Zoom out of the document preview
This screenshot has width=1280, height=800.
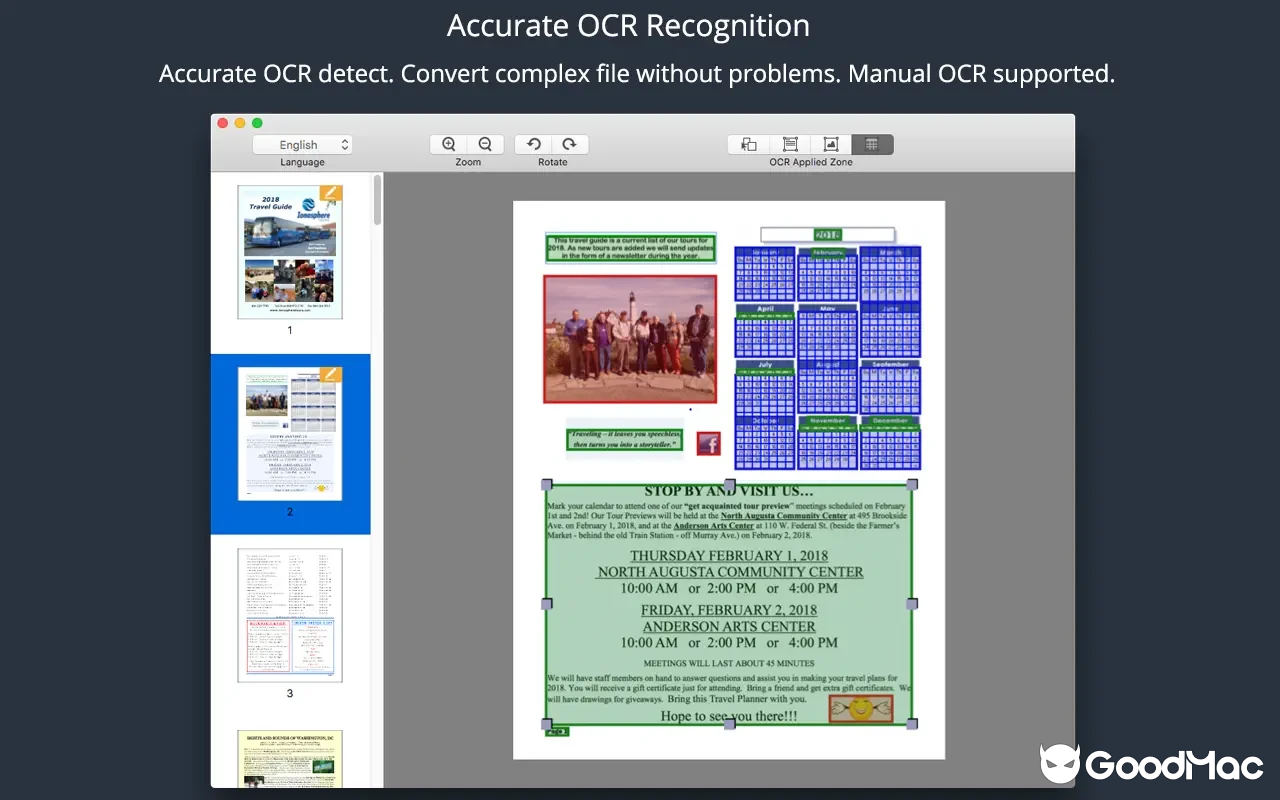(x=485, y=143)
